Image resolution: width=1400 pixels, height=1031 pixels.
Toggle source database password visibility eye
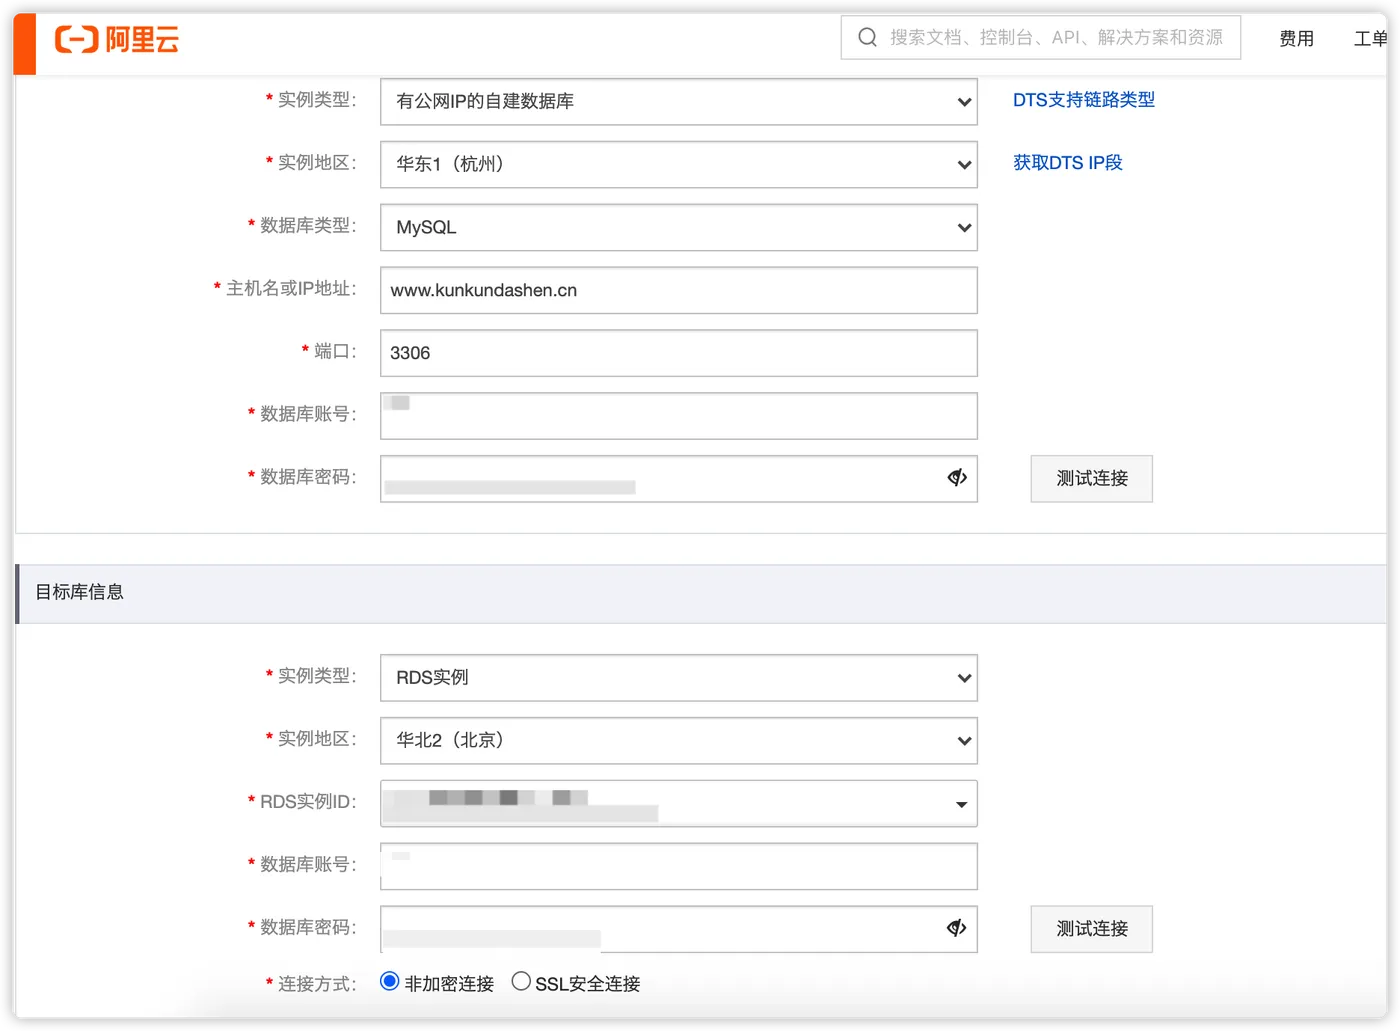pyautogui.click(x=957, y=478)
